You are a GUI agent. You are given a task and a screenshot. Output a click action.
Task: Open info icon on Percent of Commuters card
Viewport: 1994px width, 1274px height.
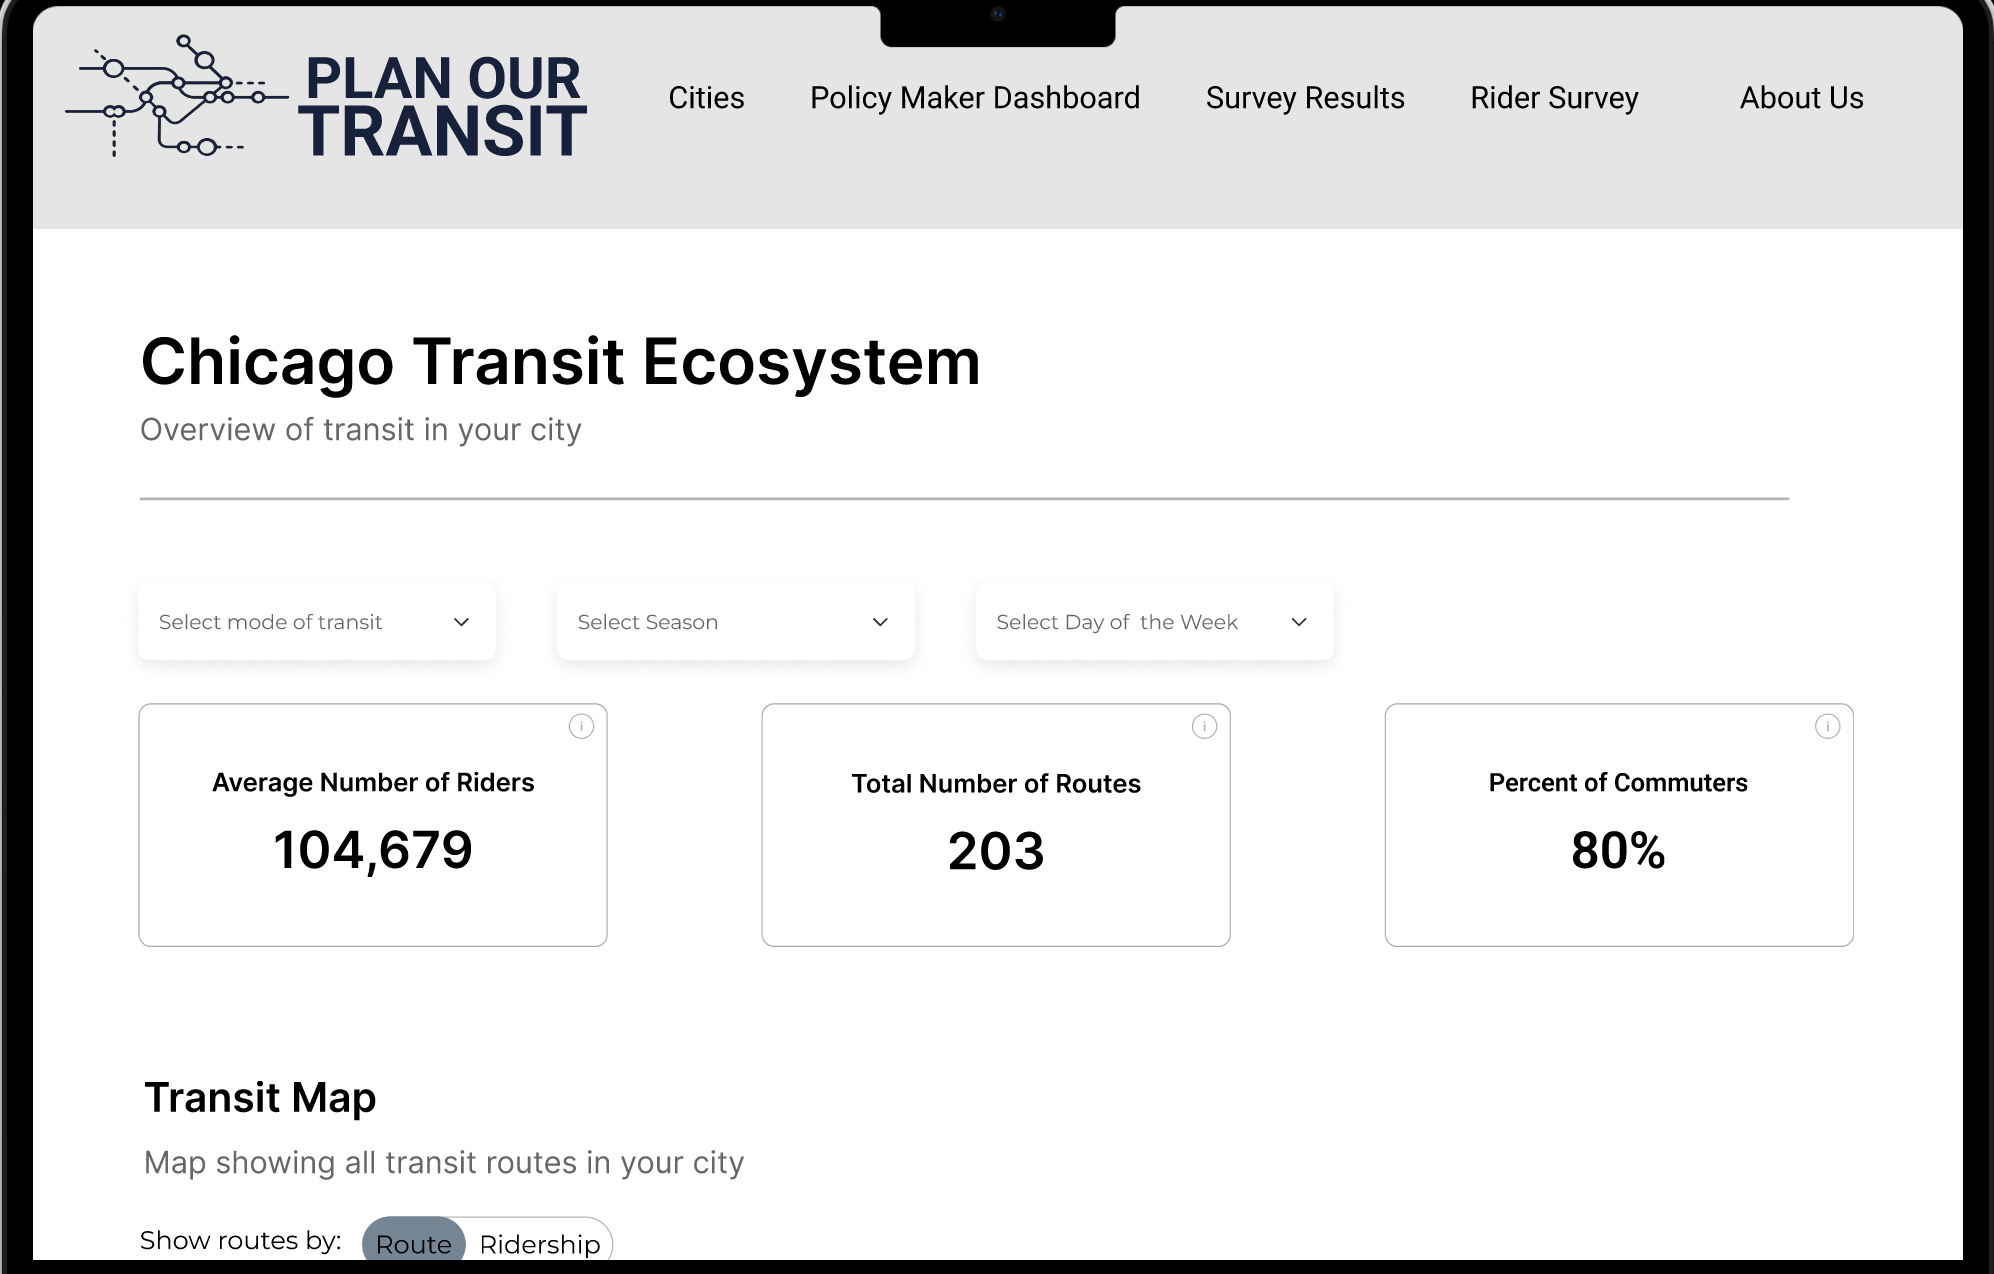[x=1827, y=726]
